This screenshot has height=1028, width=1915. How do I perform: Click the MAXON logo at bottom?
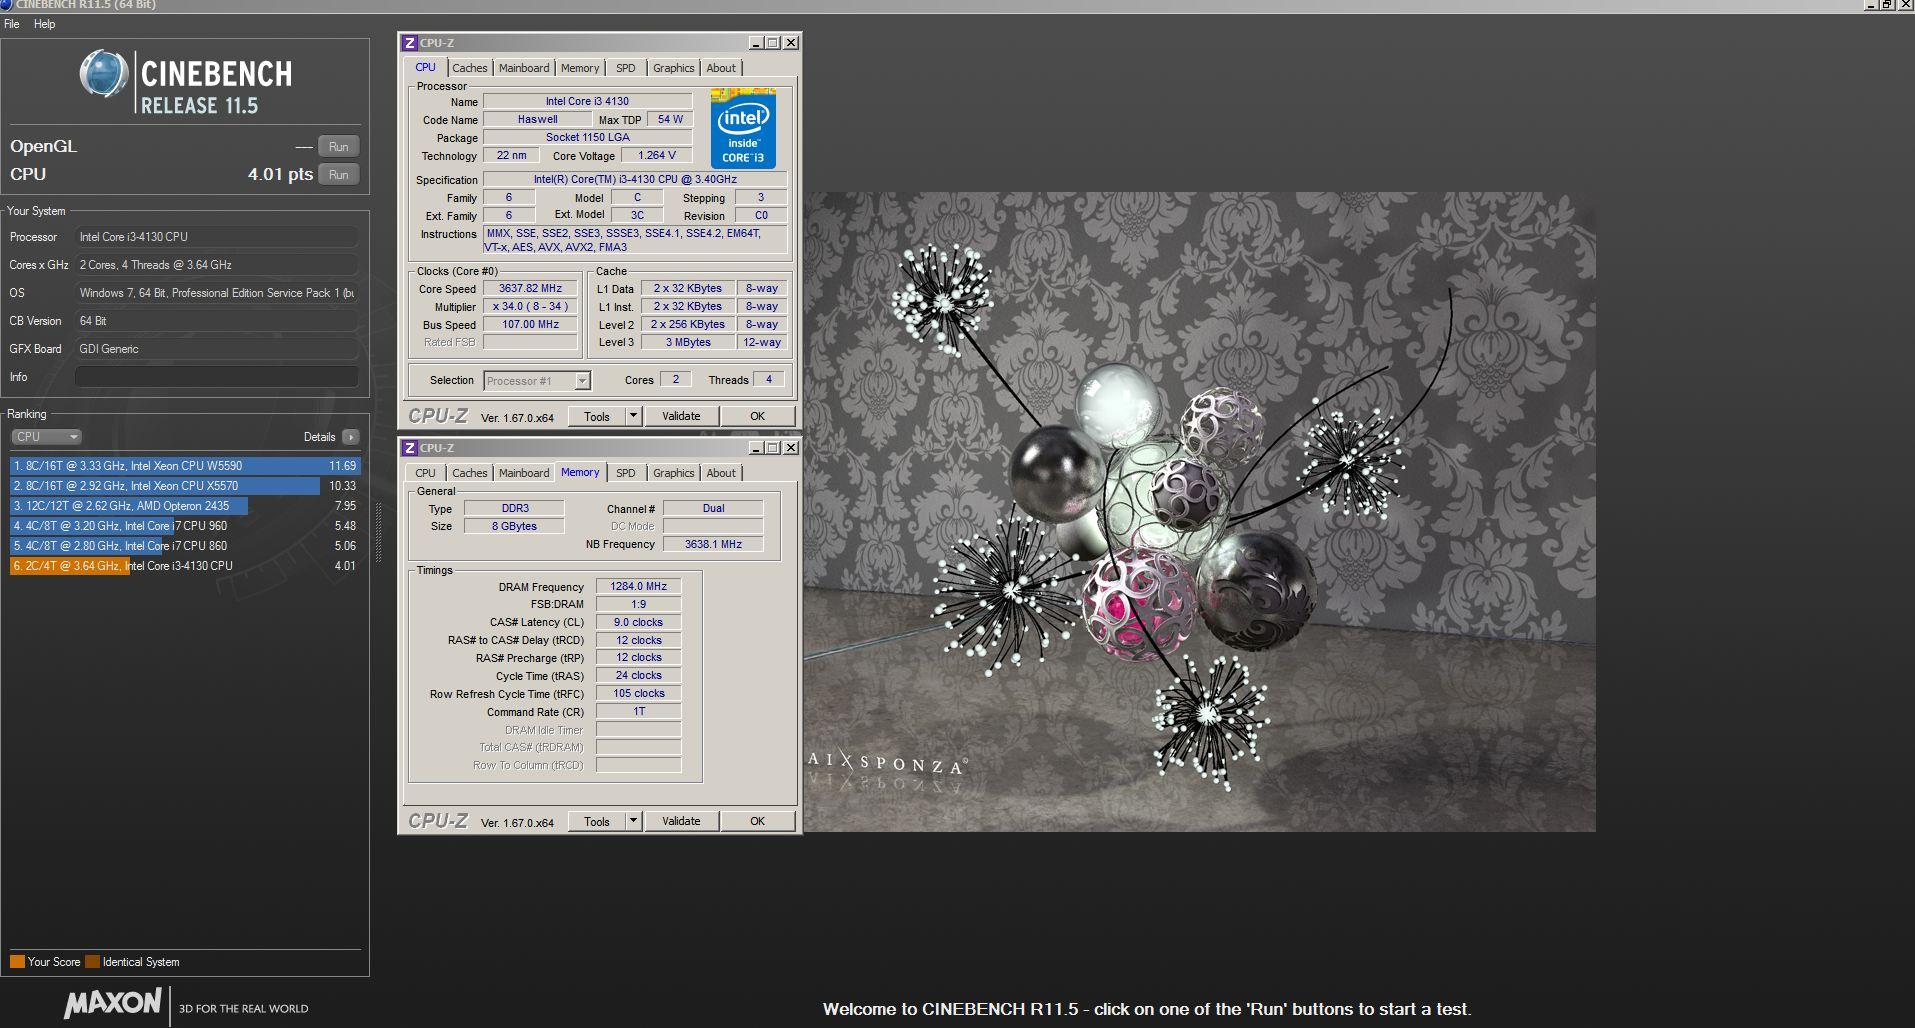113,1003
